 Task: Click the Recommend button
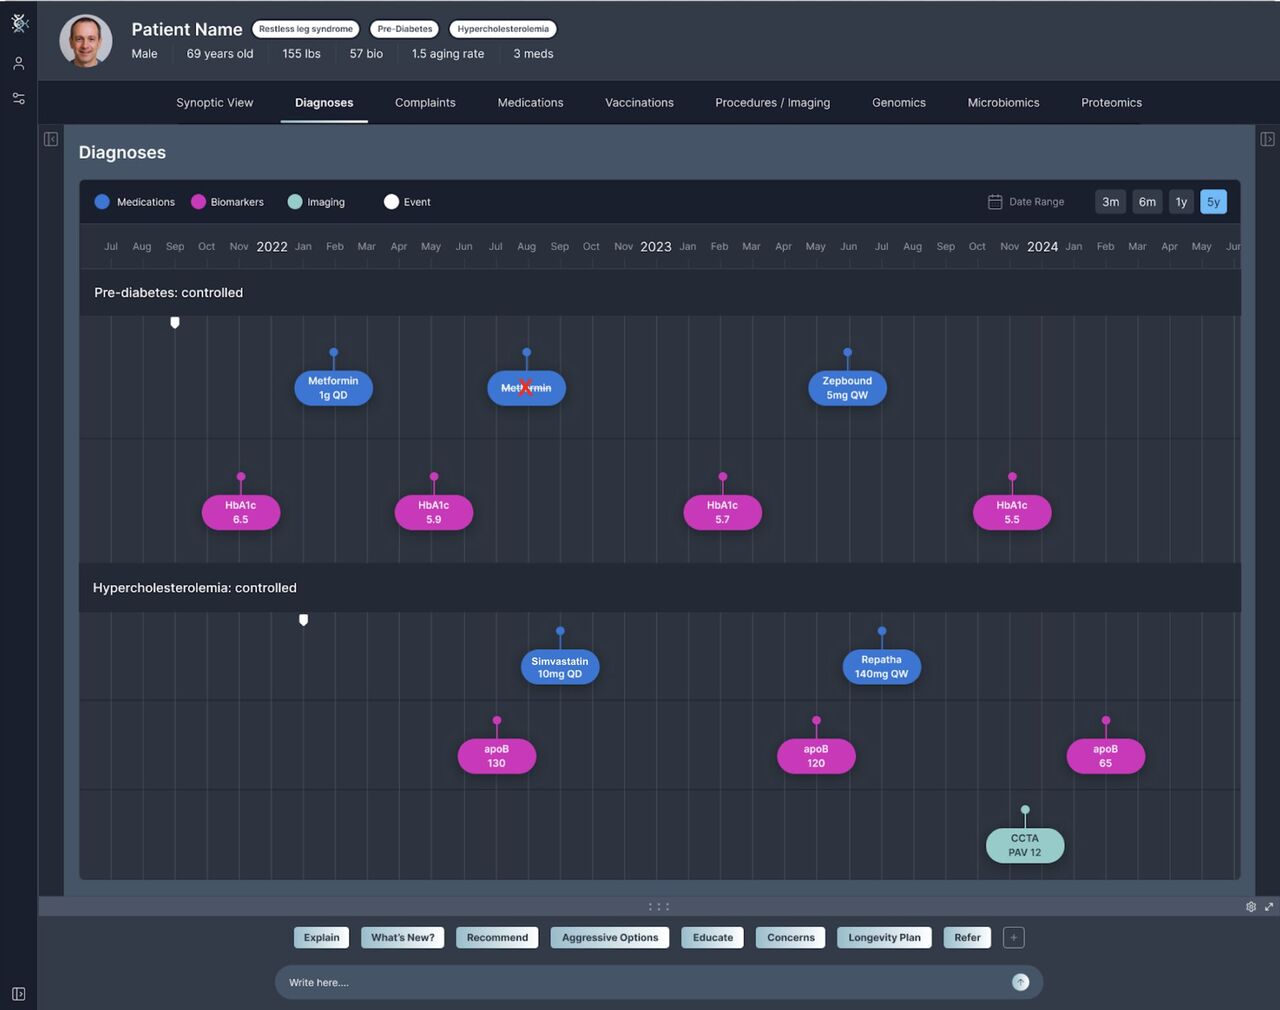497,938
